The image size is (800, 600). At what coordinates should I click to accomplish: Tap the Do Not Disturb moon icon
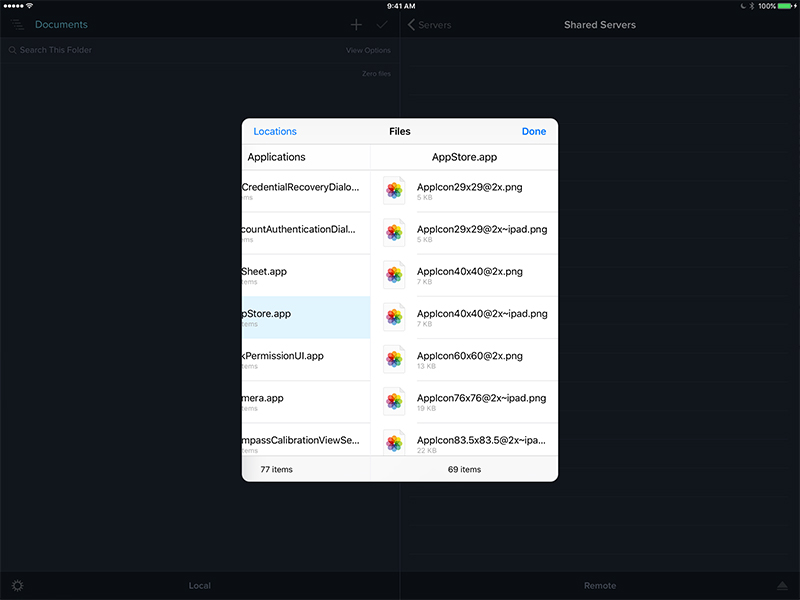[743, 6]
